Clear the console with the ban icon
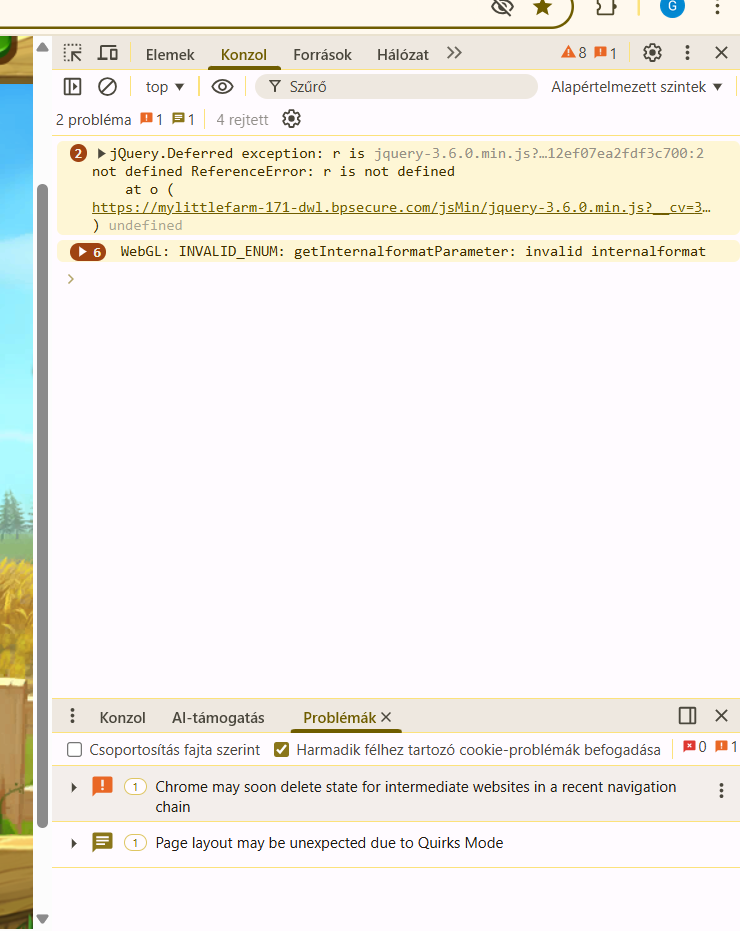The width and height of the screenshot is (740, 931). coord(107,87)
